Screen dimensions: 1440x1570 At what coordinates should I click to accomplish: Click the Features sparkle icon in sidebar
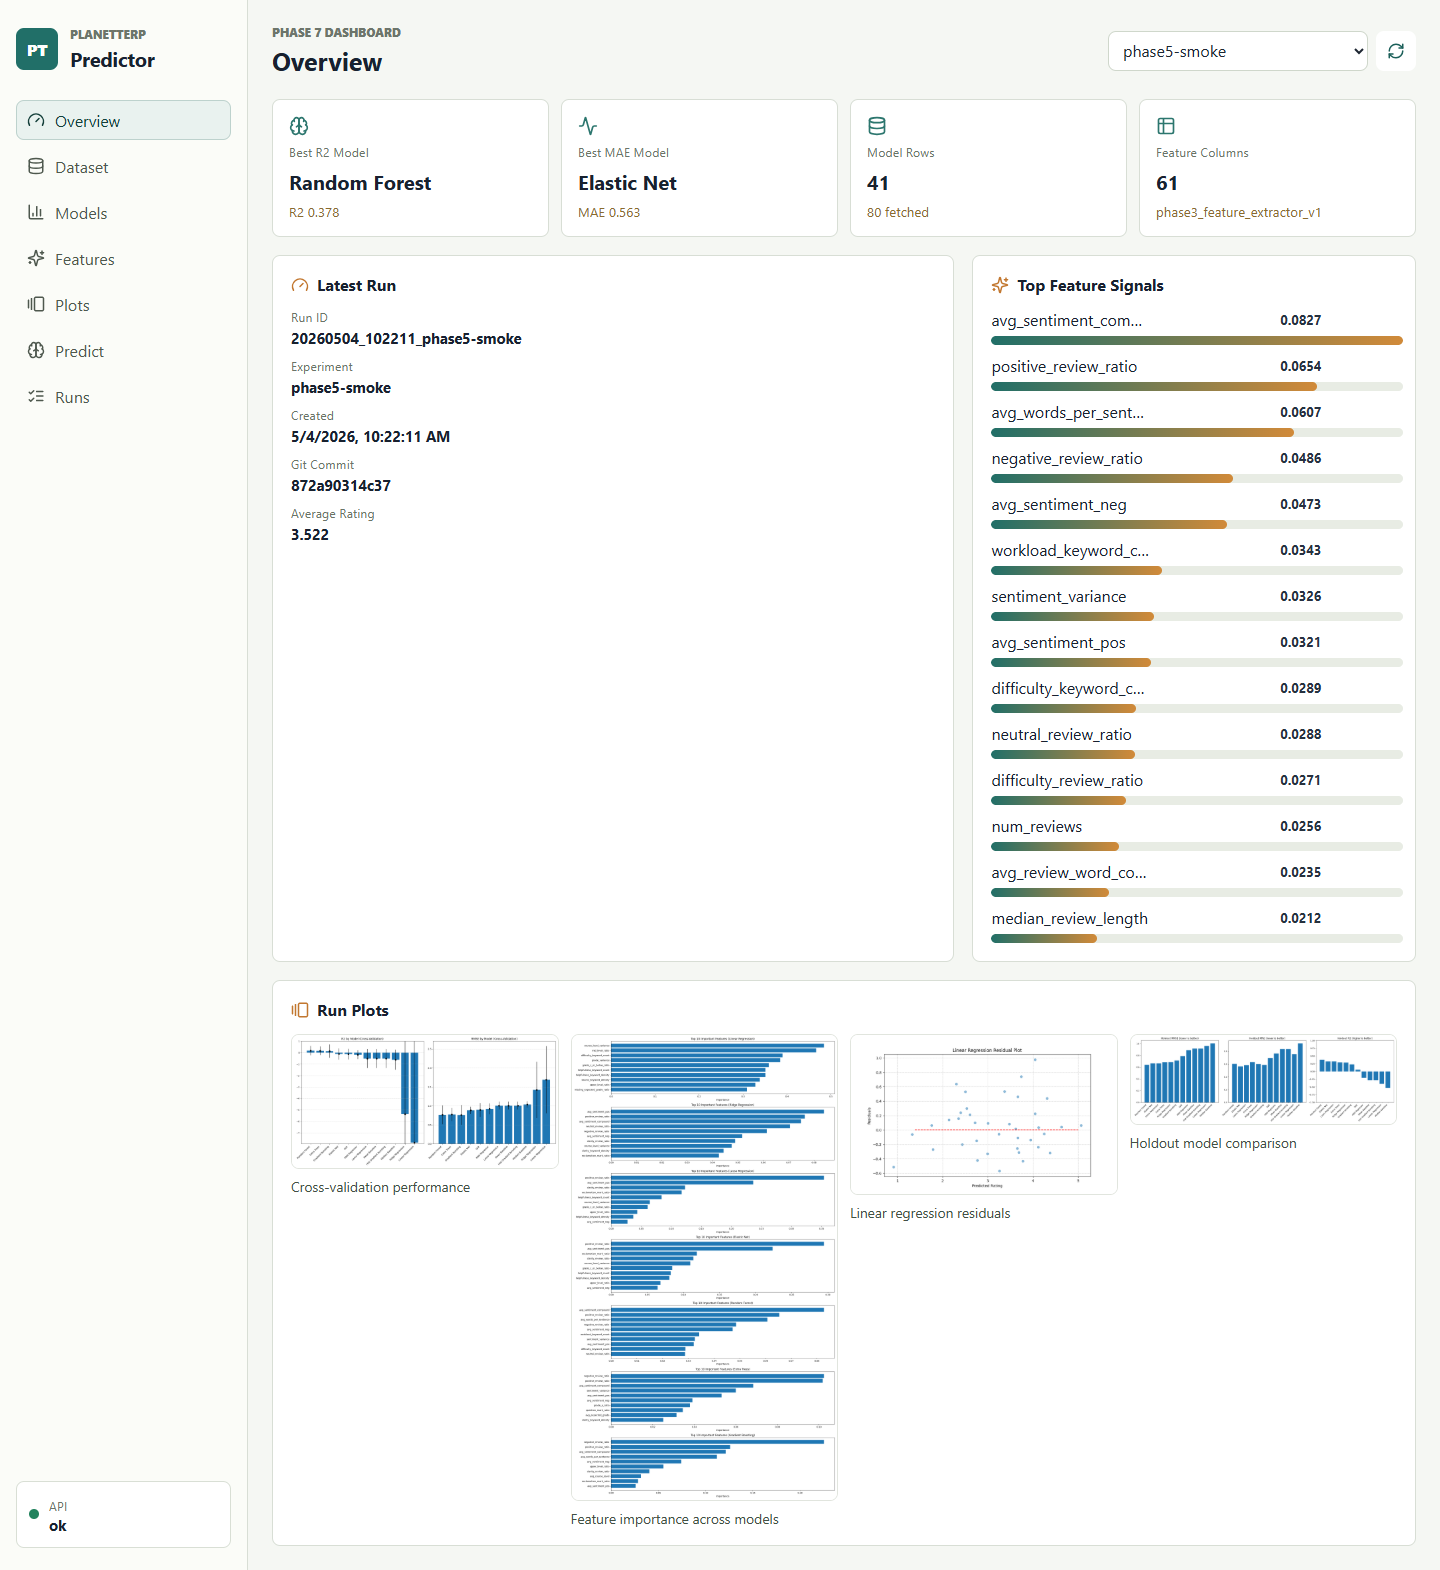pos(36,258)
